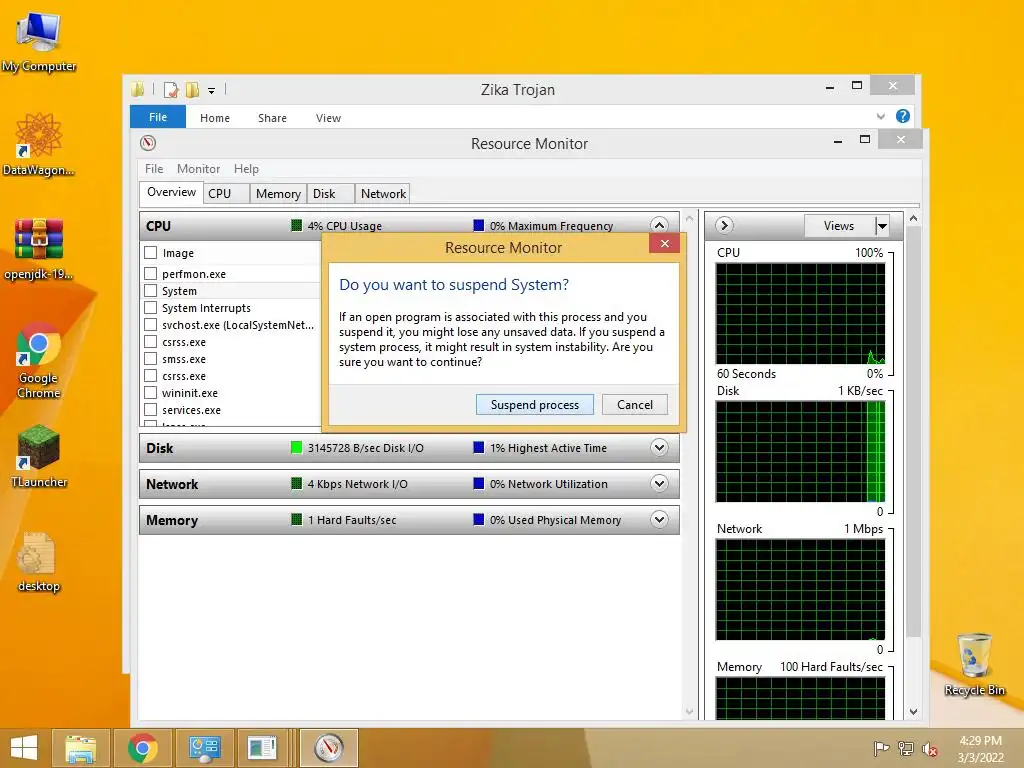Open the Home ribbon tab in Zika Trojan

(215, 118)
